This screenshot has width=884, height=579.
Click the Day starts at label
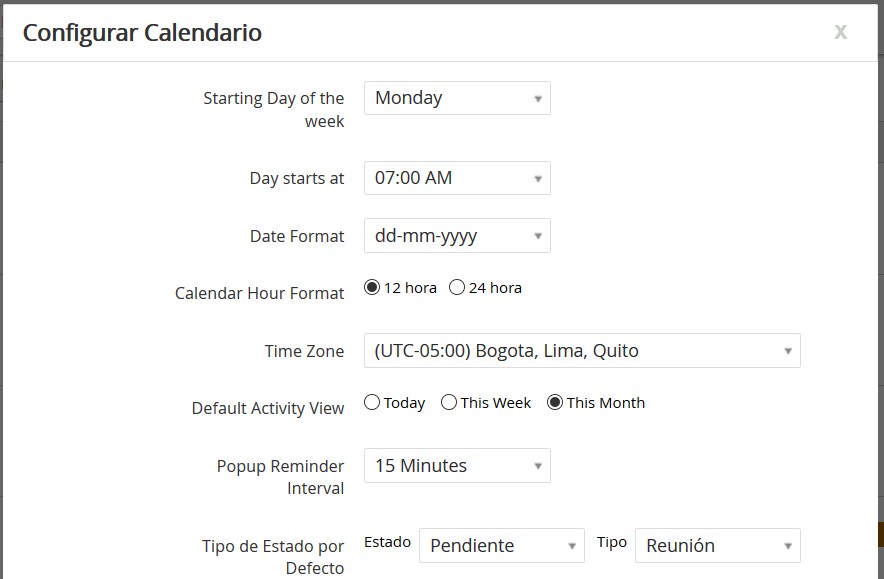pyautogui.click(x=297, y=178)
